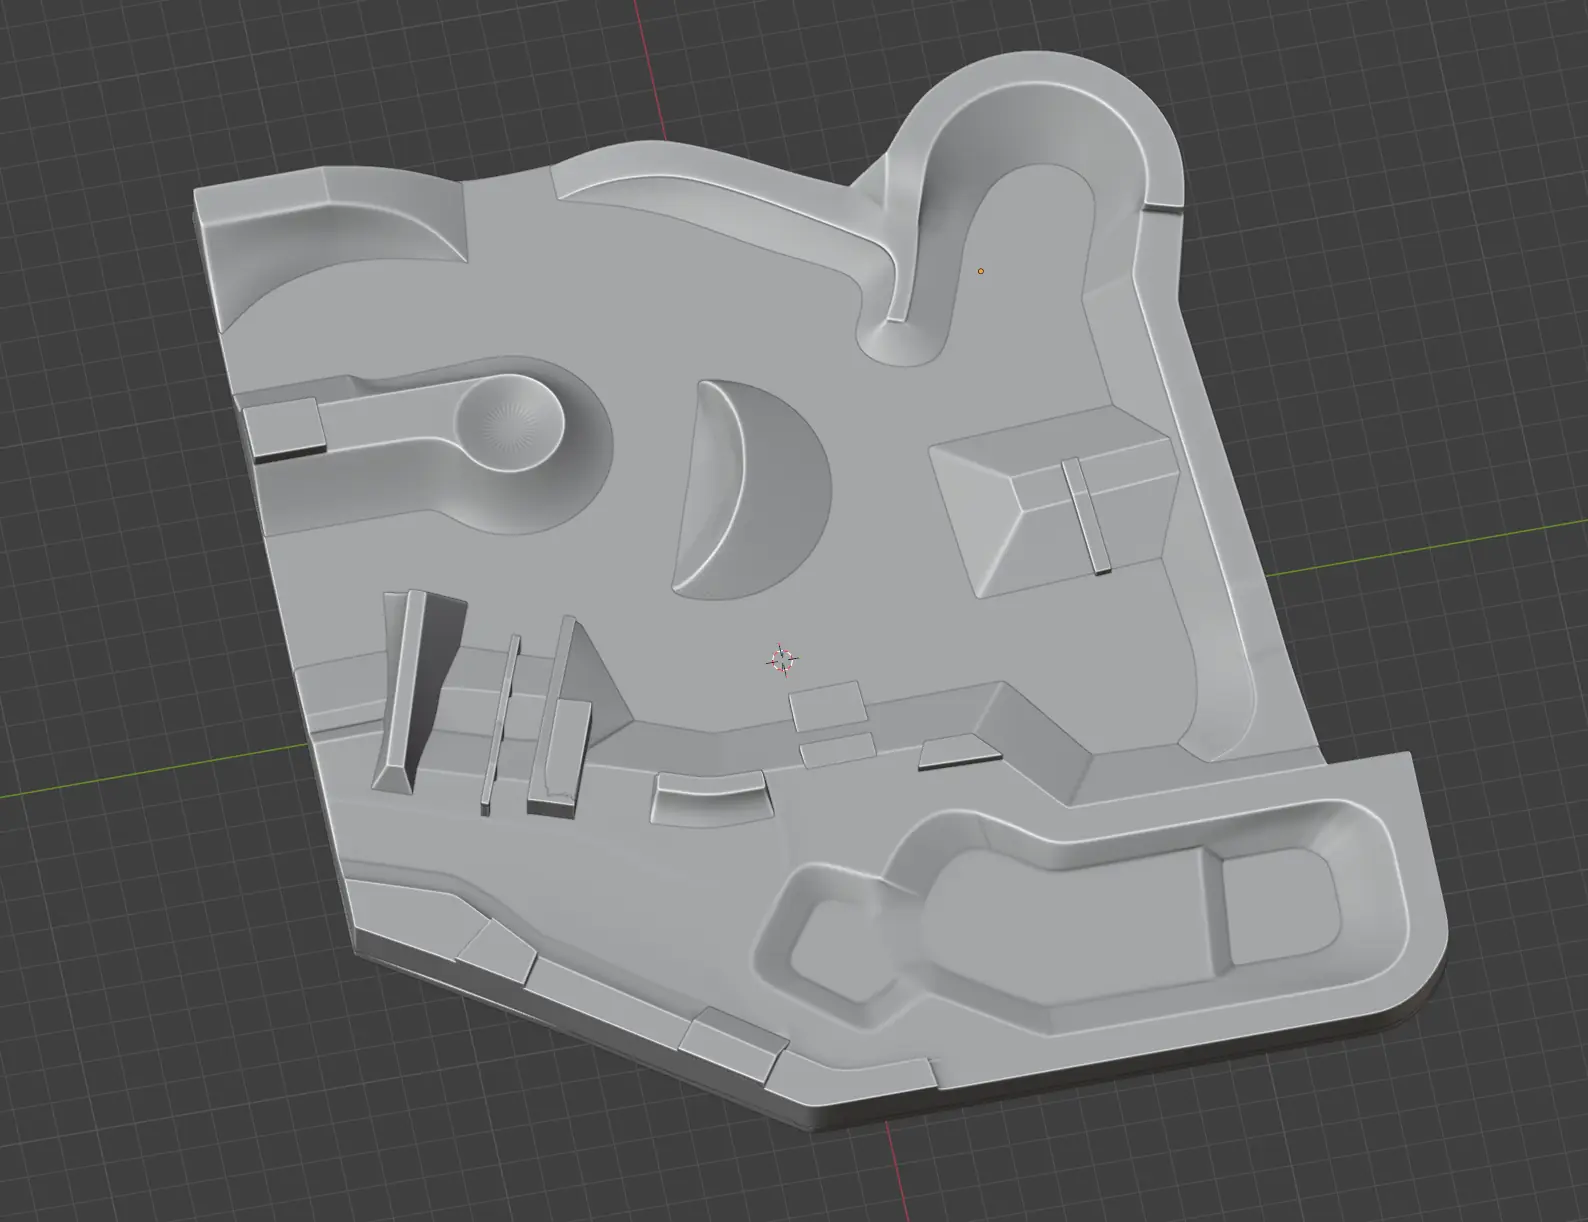Click the 3D cursor crosshair in the viewport
Image resolution: width=1588 pixels, height=1222 pixels.
[781, 660]
